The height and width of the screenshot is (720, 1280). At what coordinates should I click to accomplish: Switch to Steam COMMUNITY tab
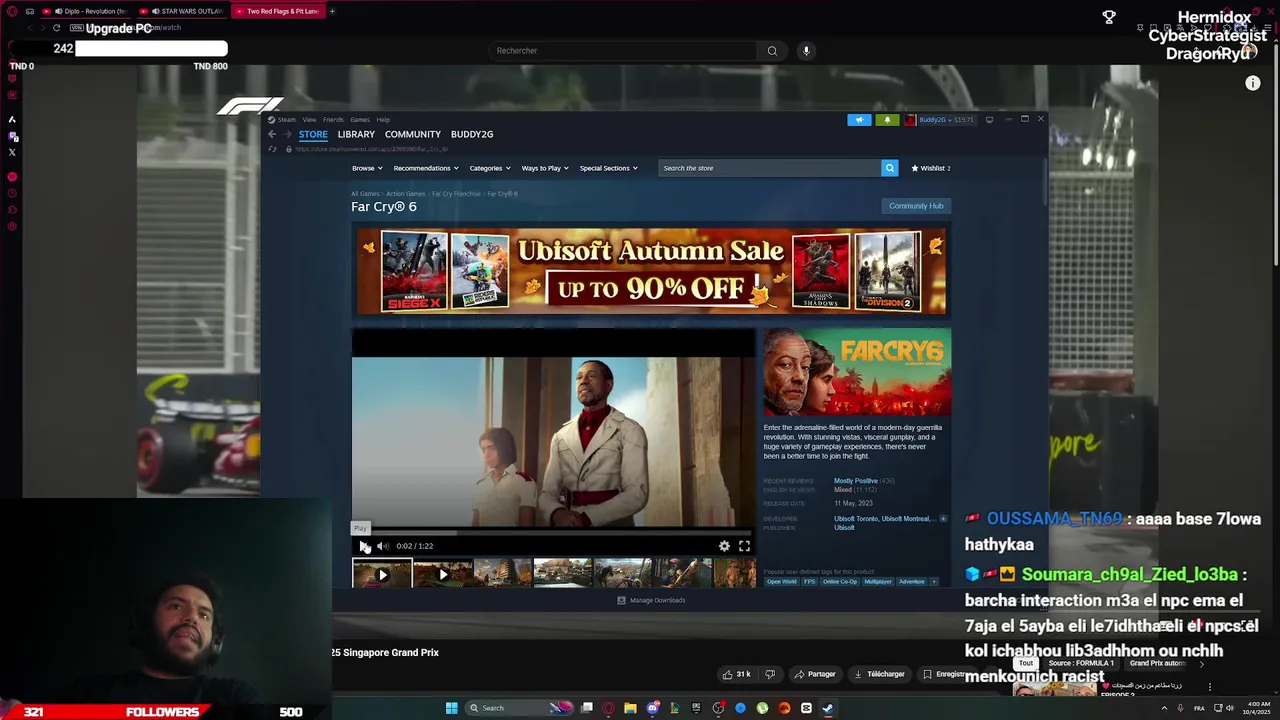click(x=412, y=134)
